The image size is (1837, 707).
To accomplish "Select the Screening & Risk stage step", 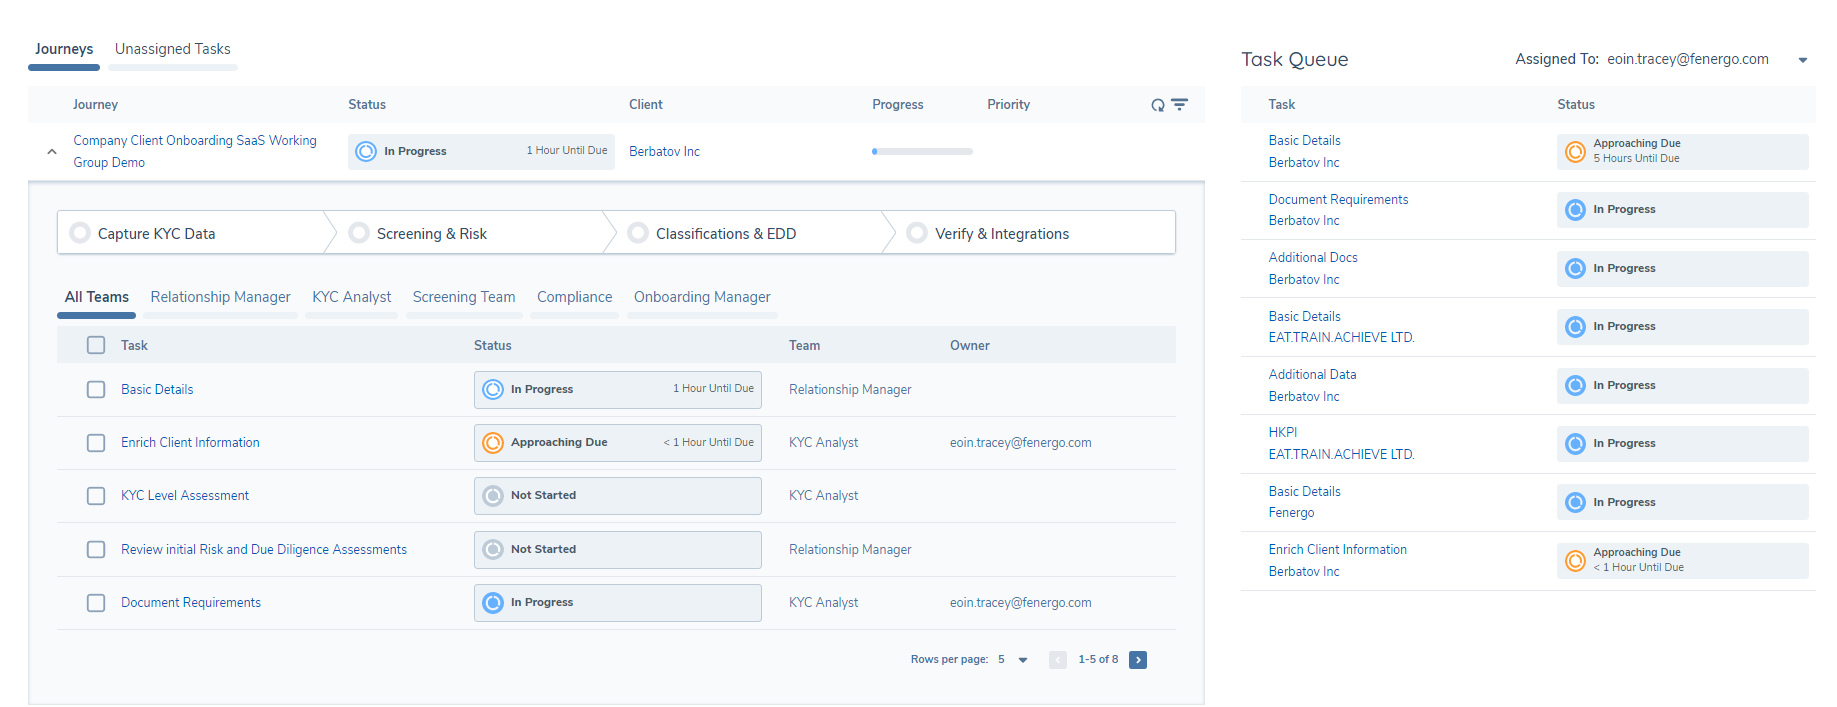I will (431, 234).
